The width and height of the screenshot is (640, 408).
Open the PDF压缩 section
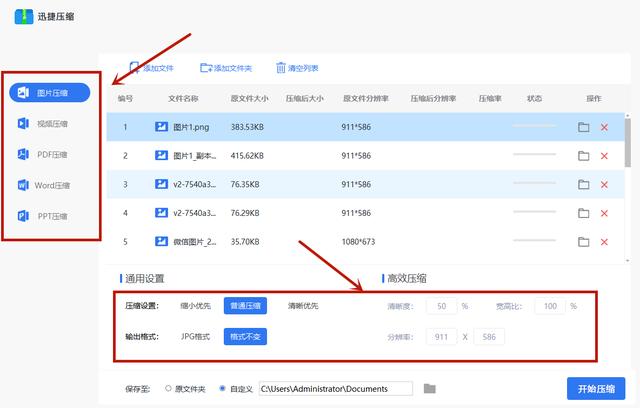[52, 155]
